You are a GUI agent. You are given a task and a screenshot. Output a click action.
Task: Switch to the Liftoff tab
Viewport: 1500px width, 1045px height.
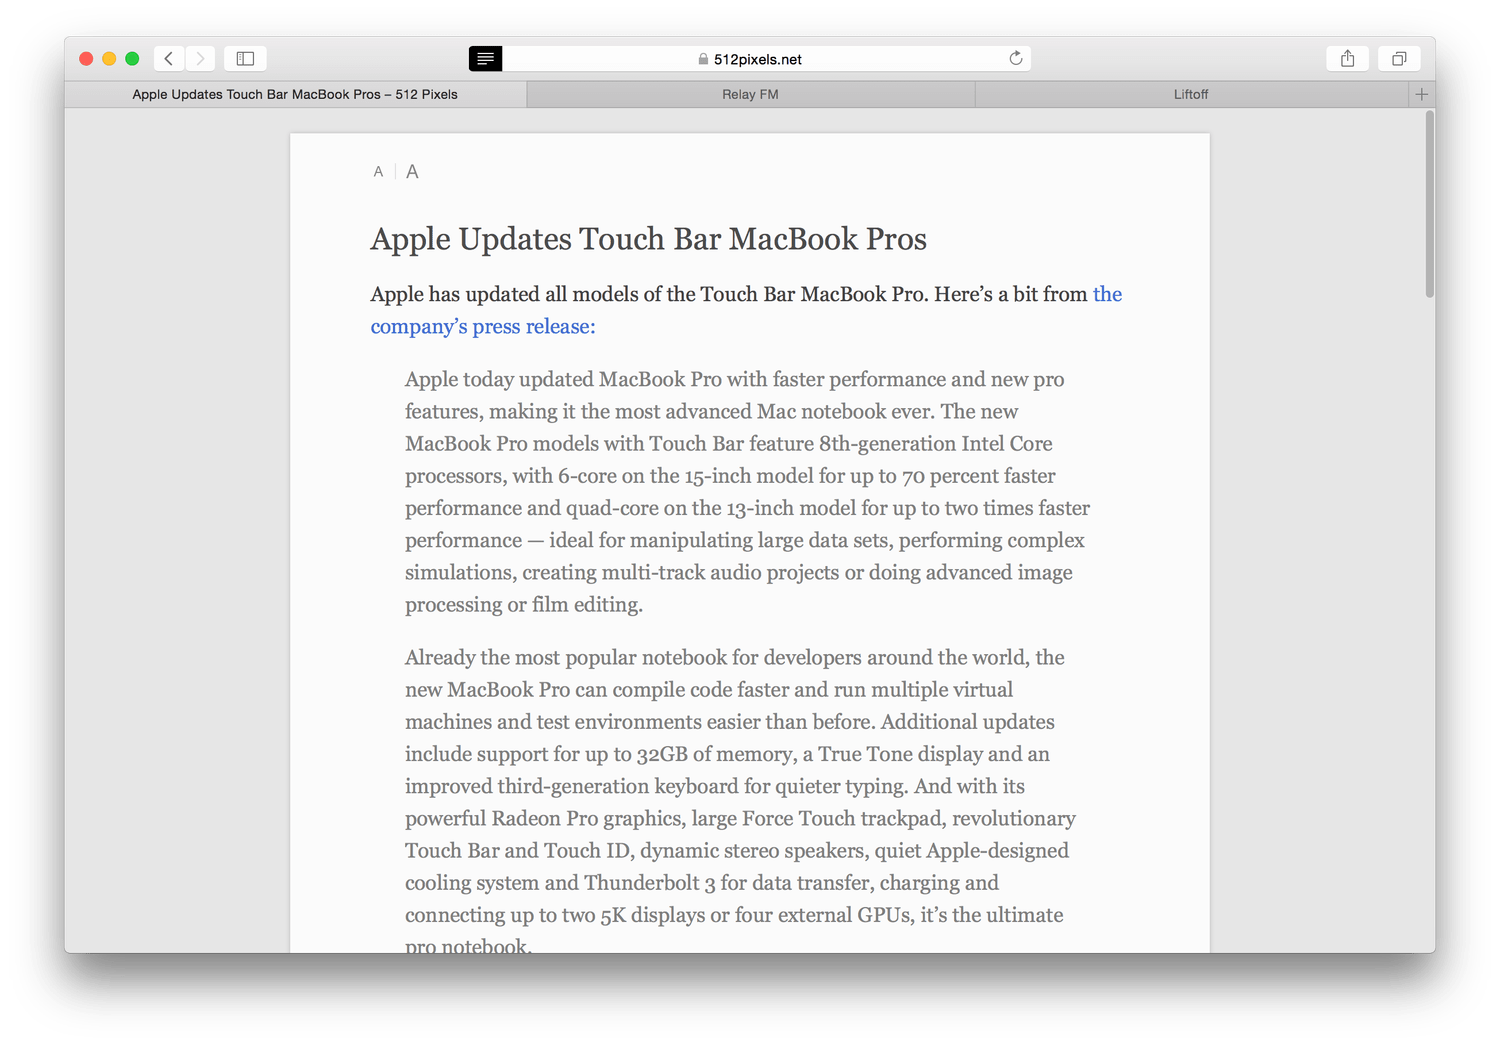tap(1191, 94)
